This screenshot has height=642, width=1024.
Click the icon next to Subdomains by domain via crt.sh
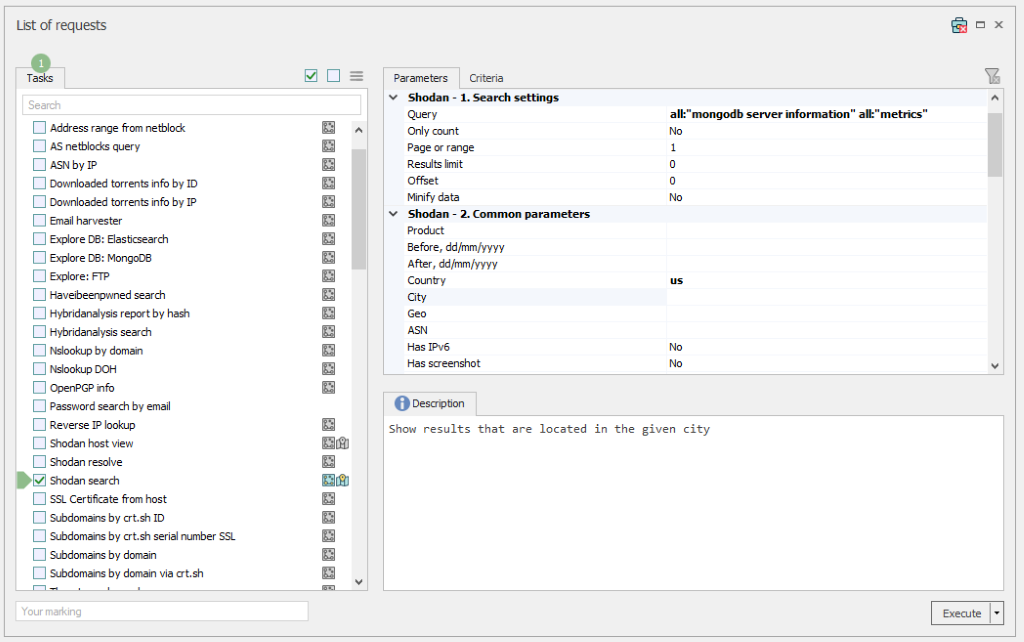pyautogui.click(x=328, y=573)
